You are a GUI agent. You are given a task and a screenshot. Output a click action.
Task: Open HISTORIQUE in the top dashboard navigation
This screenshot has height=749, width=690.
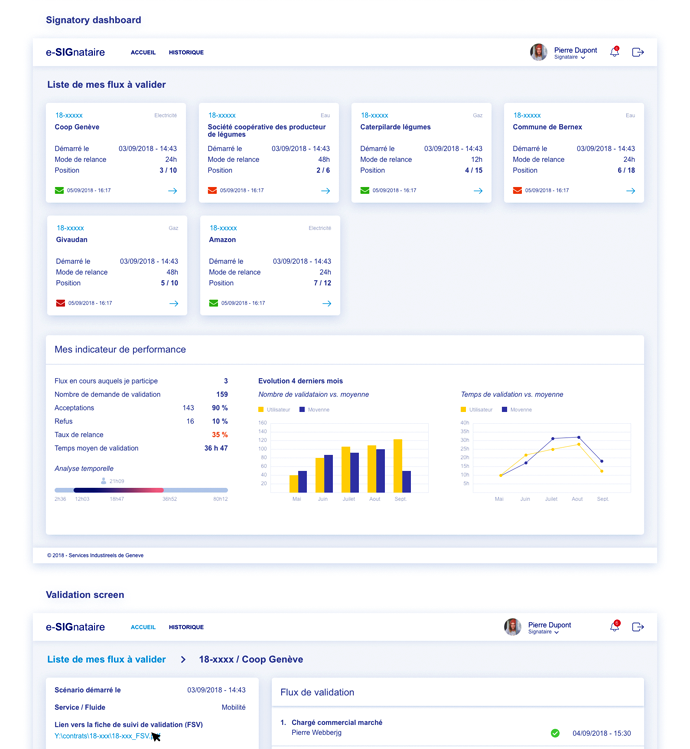tap(186, 52)
